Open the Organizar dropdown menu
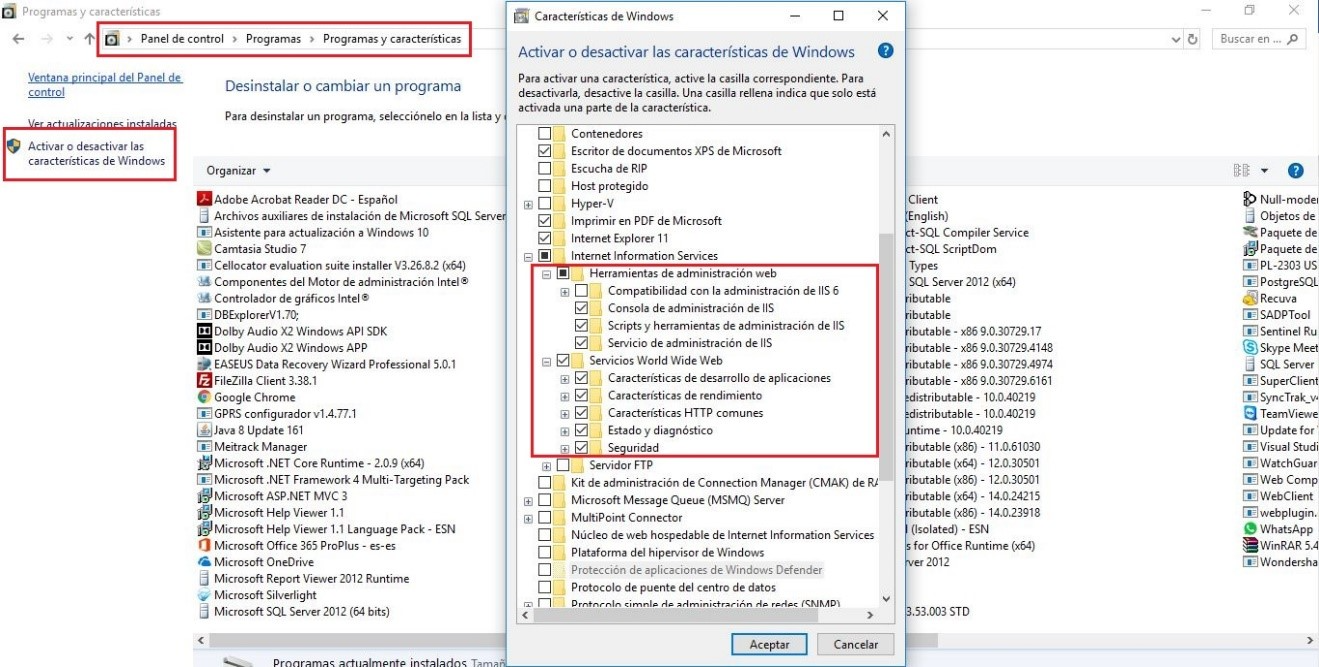This screenshot has width=1319, height=667. [239, 171]
